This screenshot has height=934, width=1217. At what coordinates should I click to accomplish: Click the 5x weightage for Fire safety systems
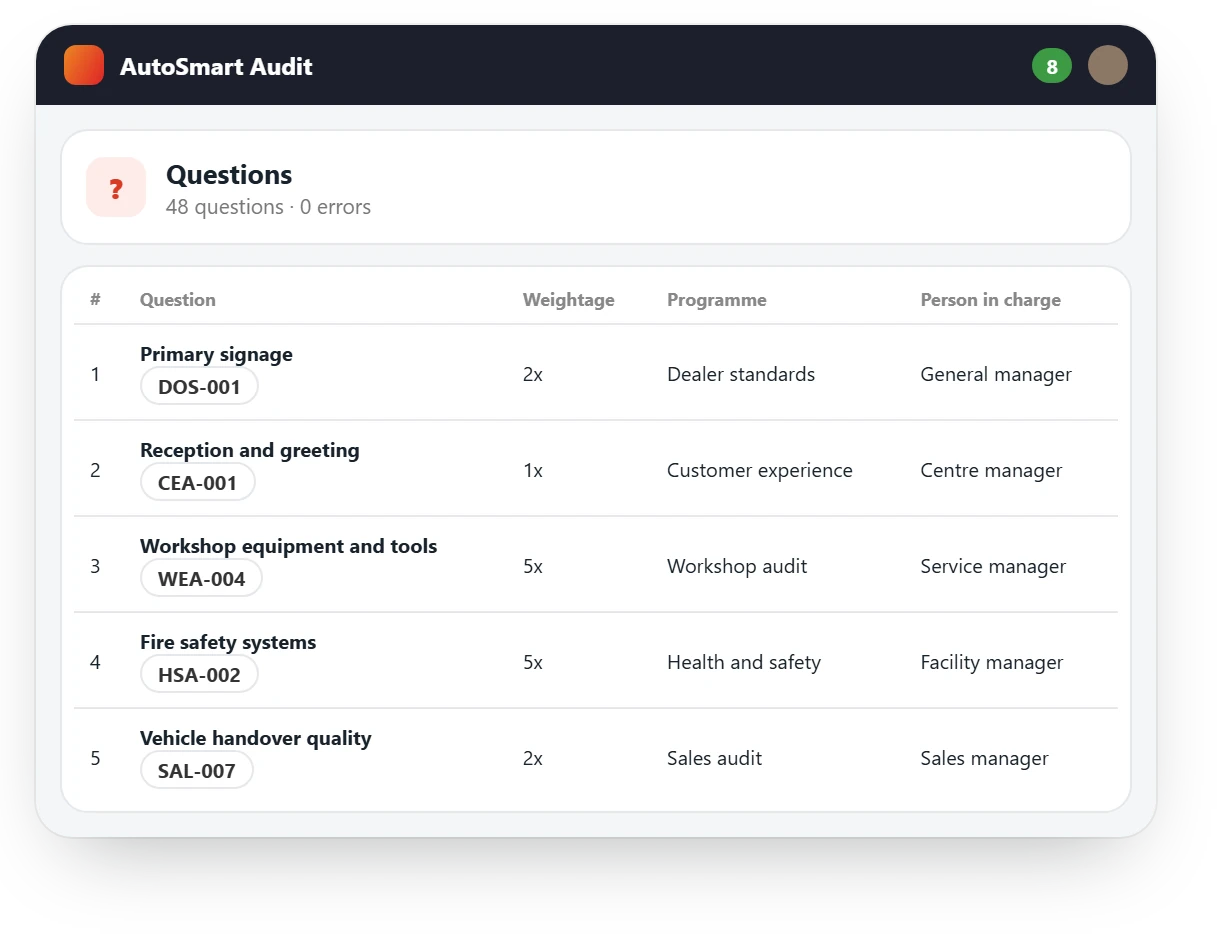tap(533, 662)
